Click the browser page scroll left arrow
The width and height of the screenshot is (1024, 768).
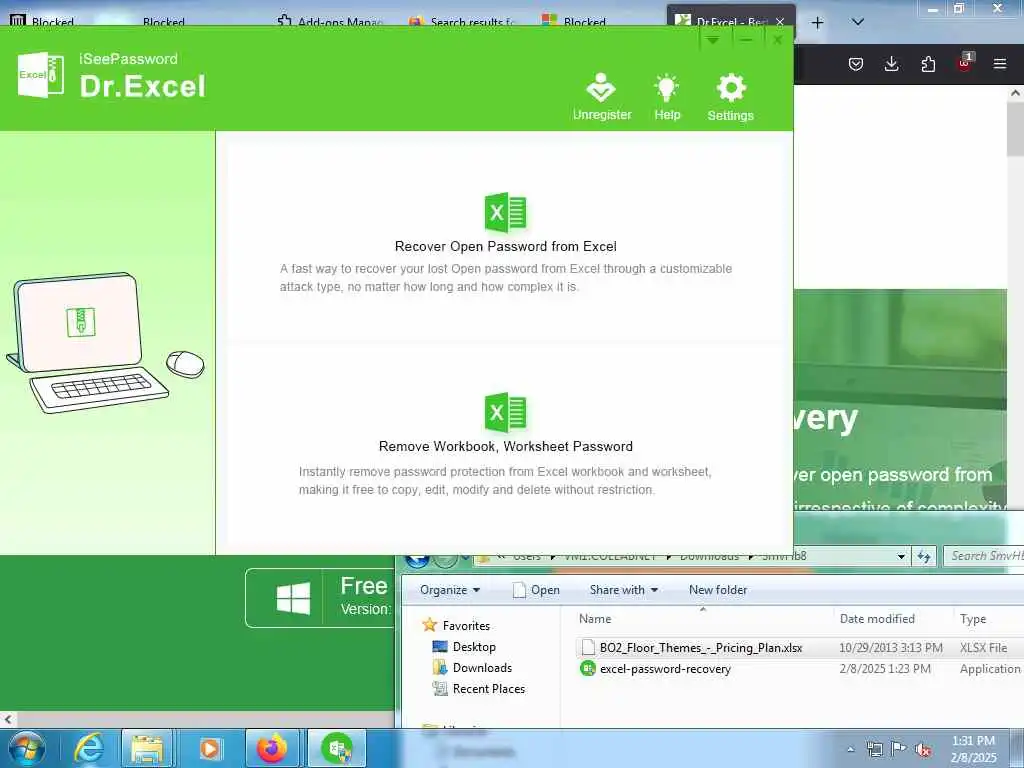click(8, 719)
